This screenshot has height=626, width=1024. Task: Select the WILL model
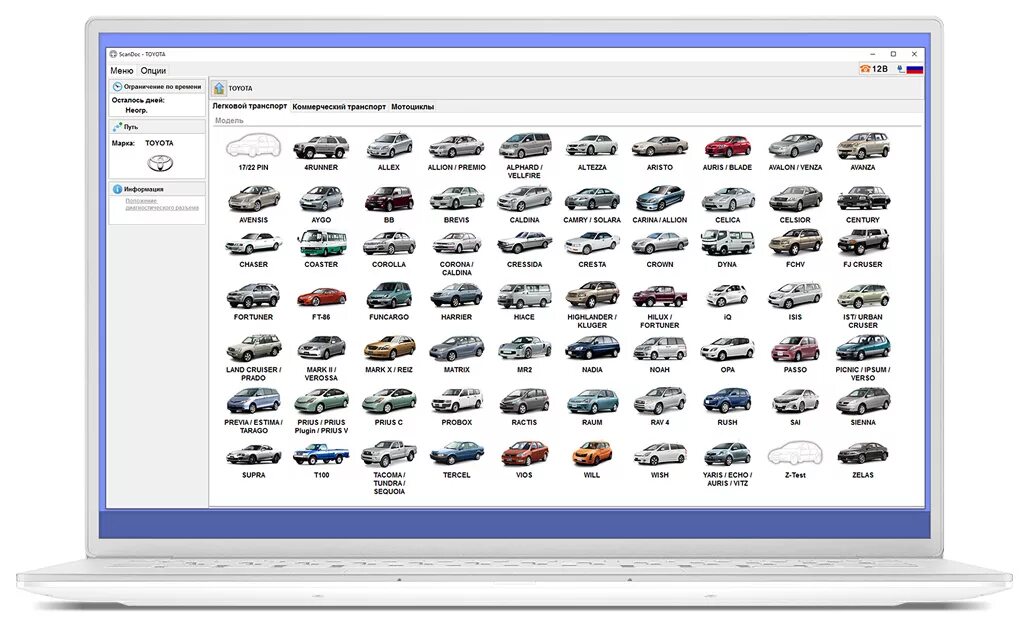coord(592,460)
